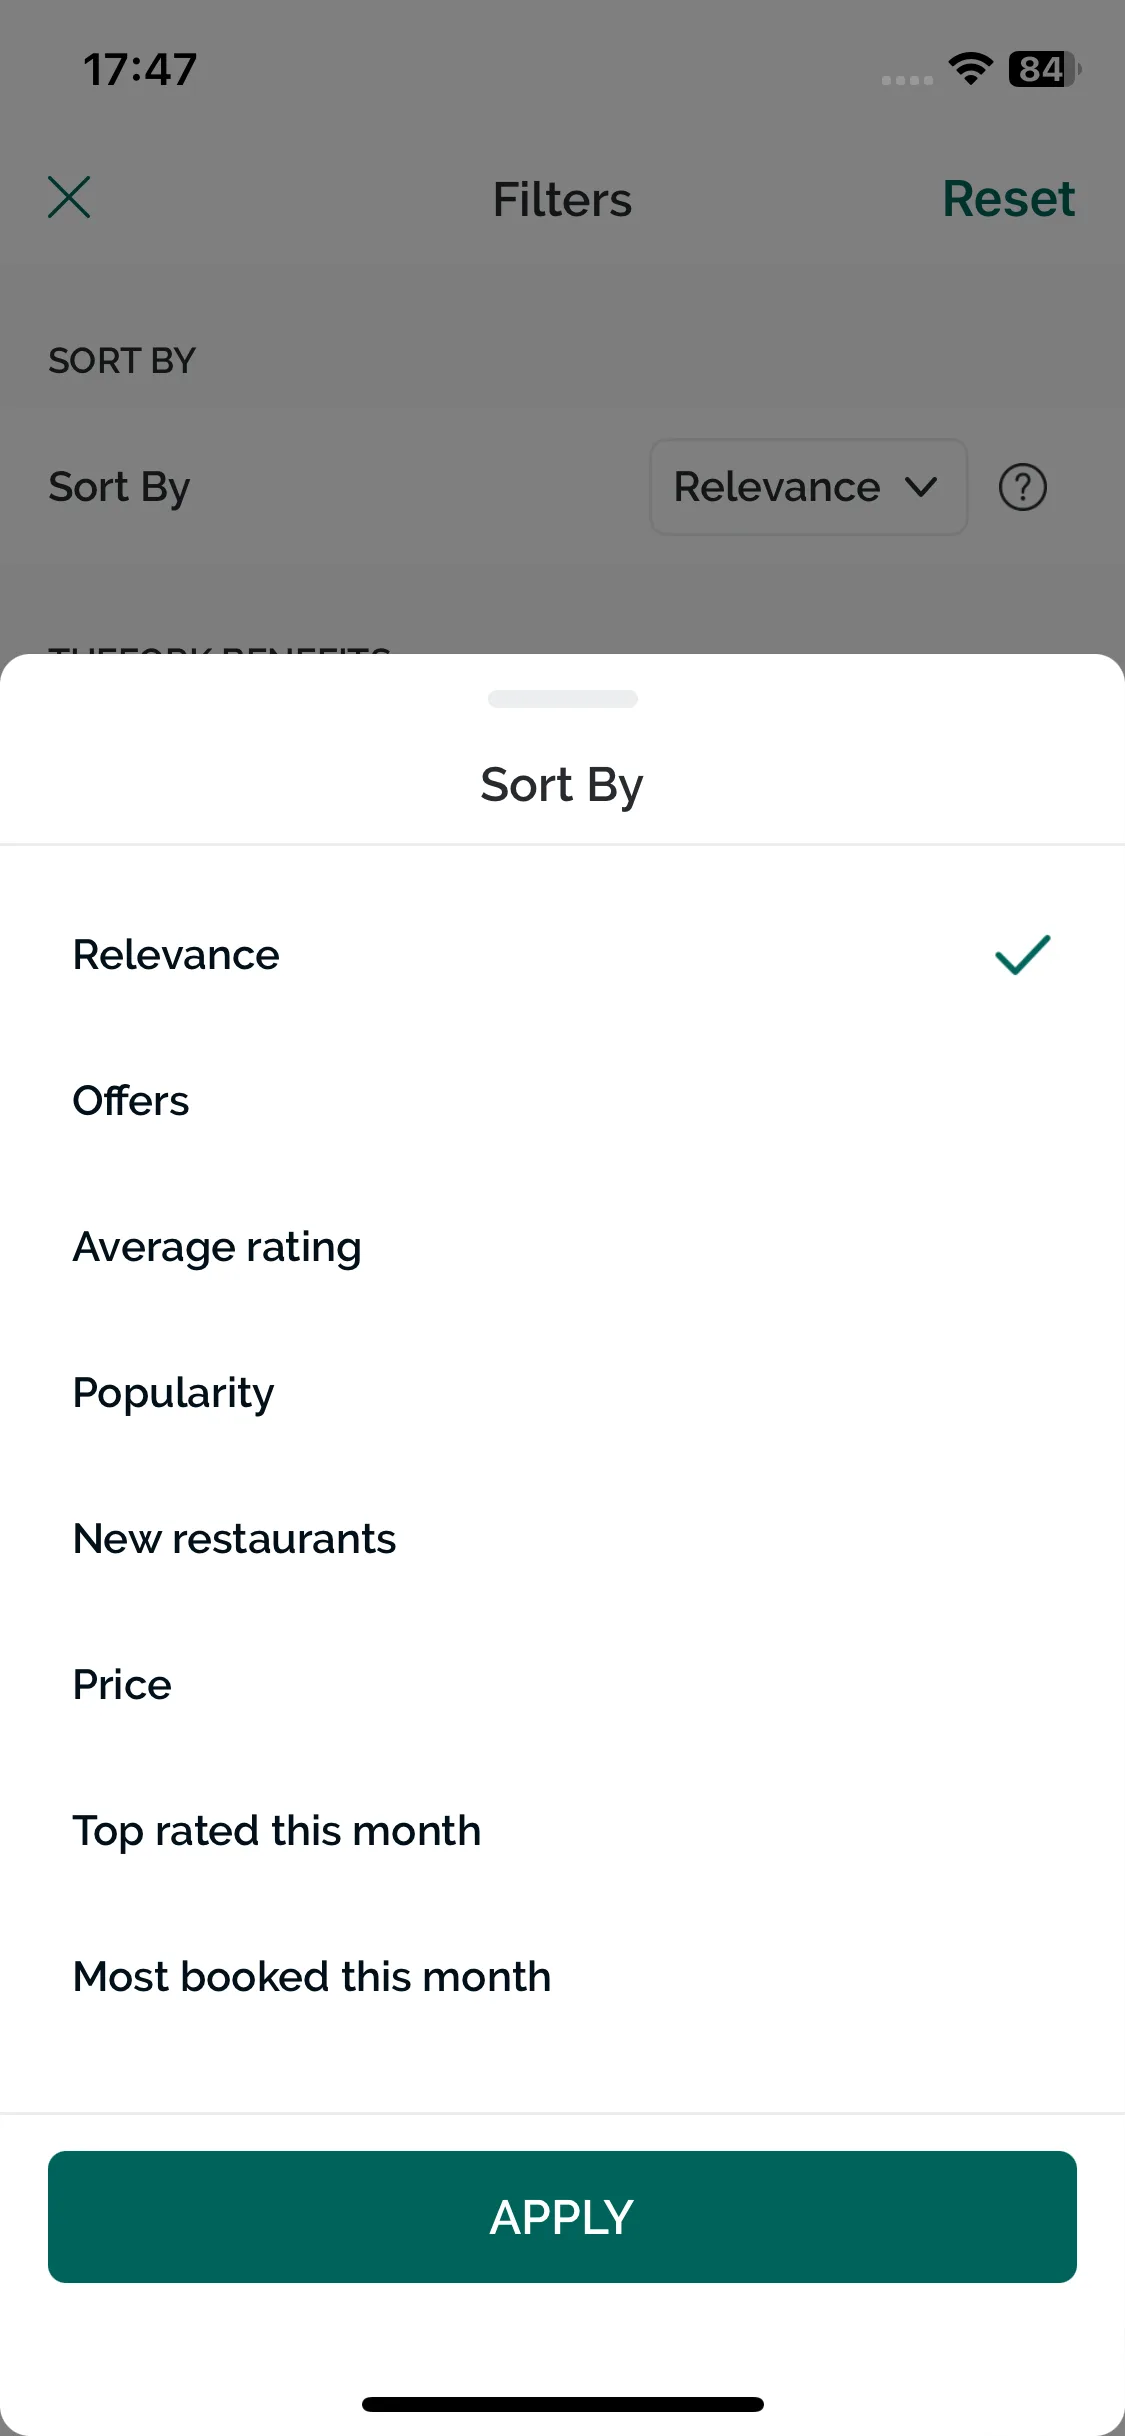1125x2436 pixels.
Task: Choose New restaurants sort option
Action: pos(562,1539)
